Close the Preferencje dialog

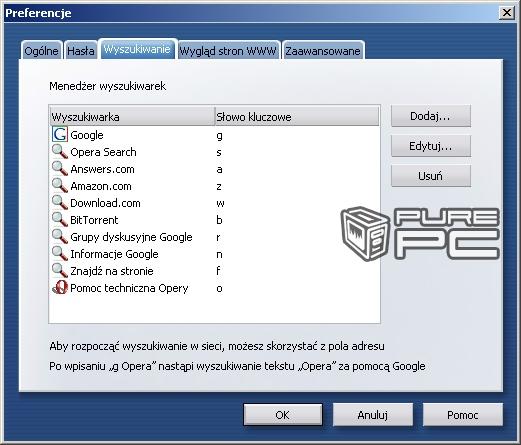[x=507, y=13]
